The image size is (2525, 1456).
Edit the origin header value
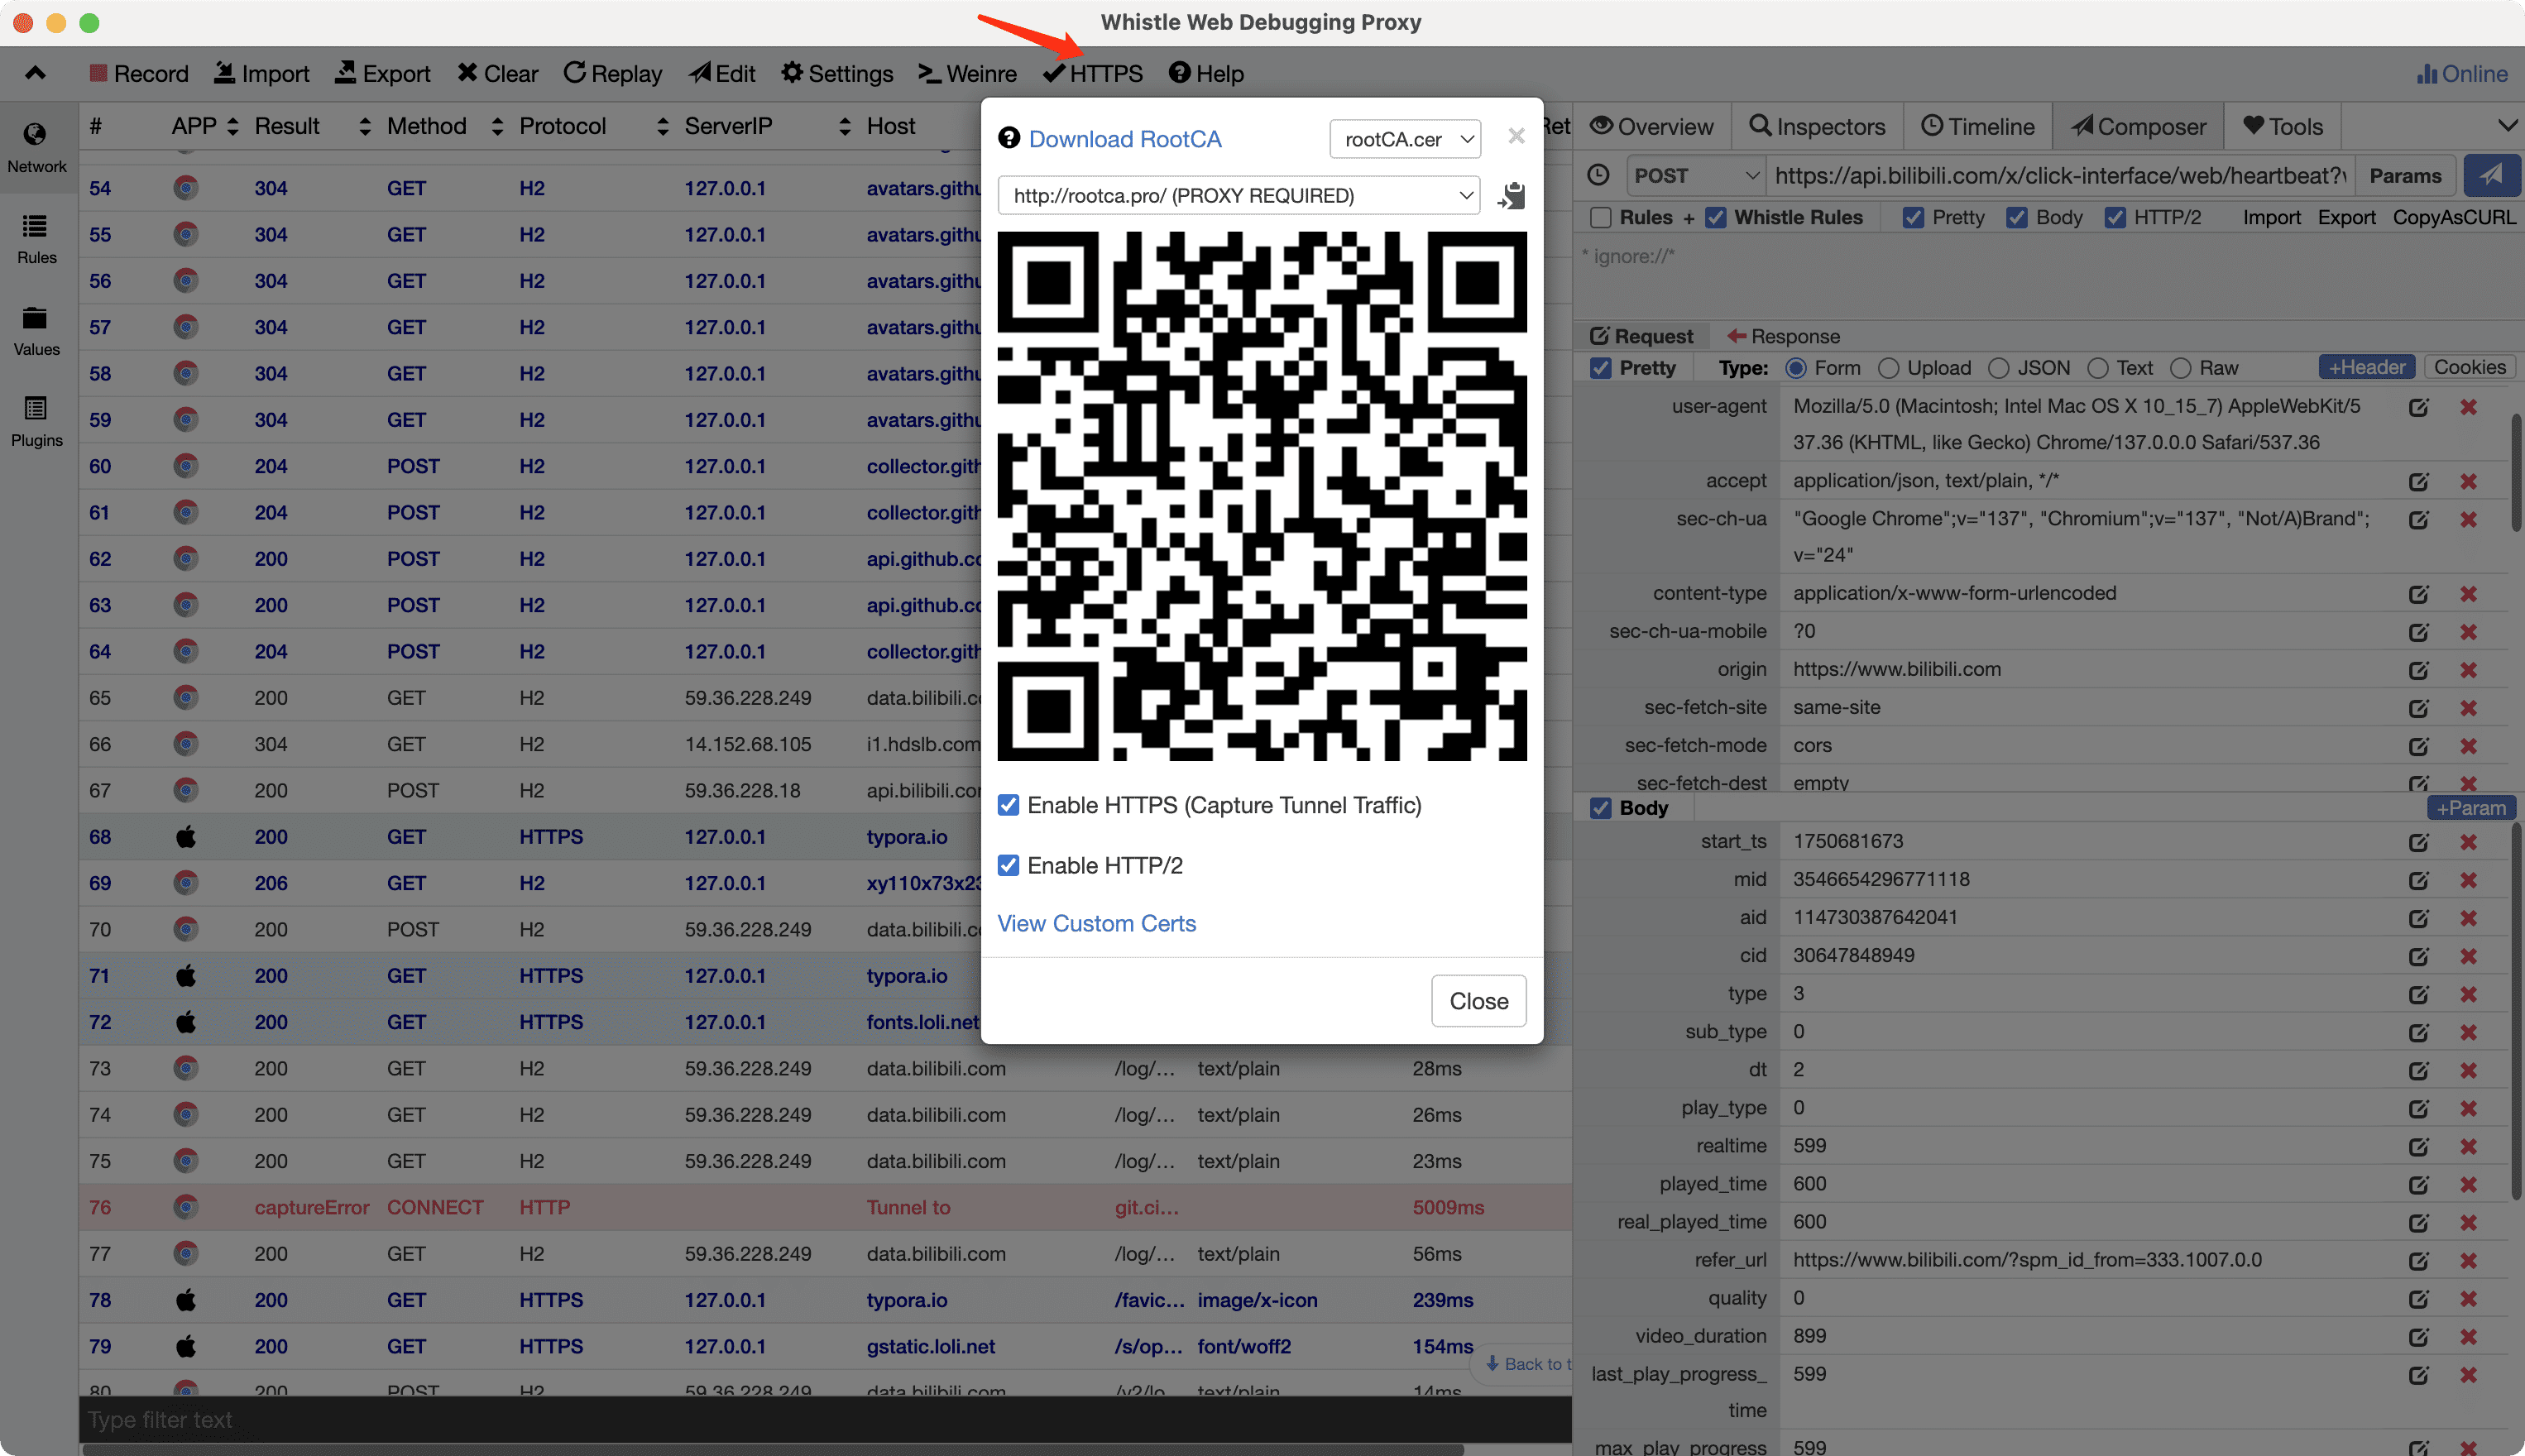pyautogui.click(x=2418, y=670)
